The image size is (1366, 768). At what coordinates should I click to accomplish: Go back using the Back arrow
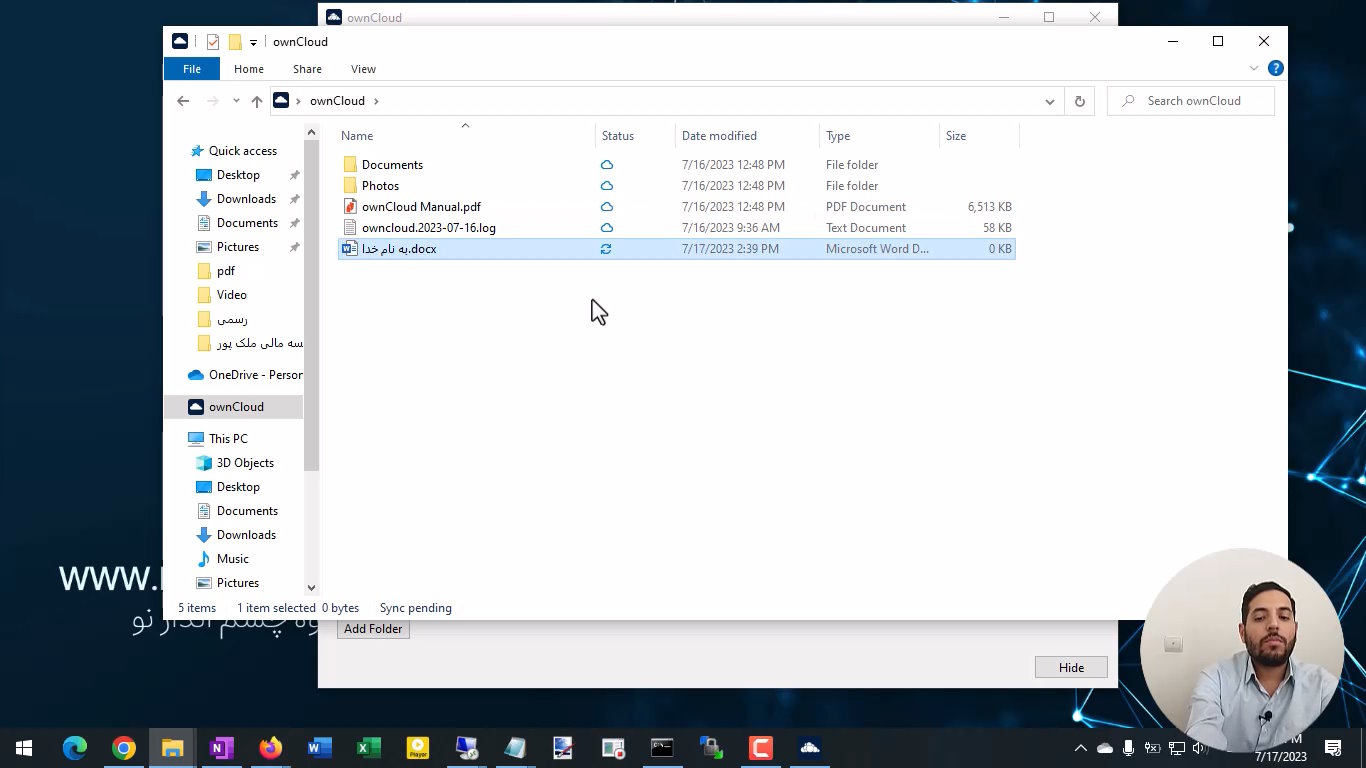coord(183,101)
